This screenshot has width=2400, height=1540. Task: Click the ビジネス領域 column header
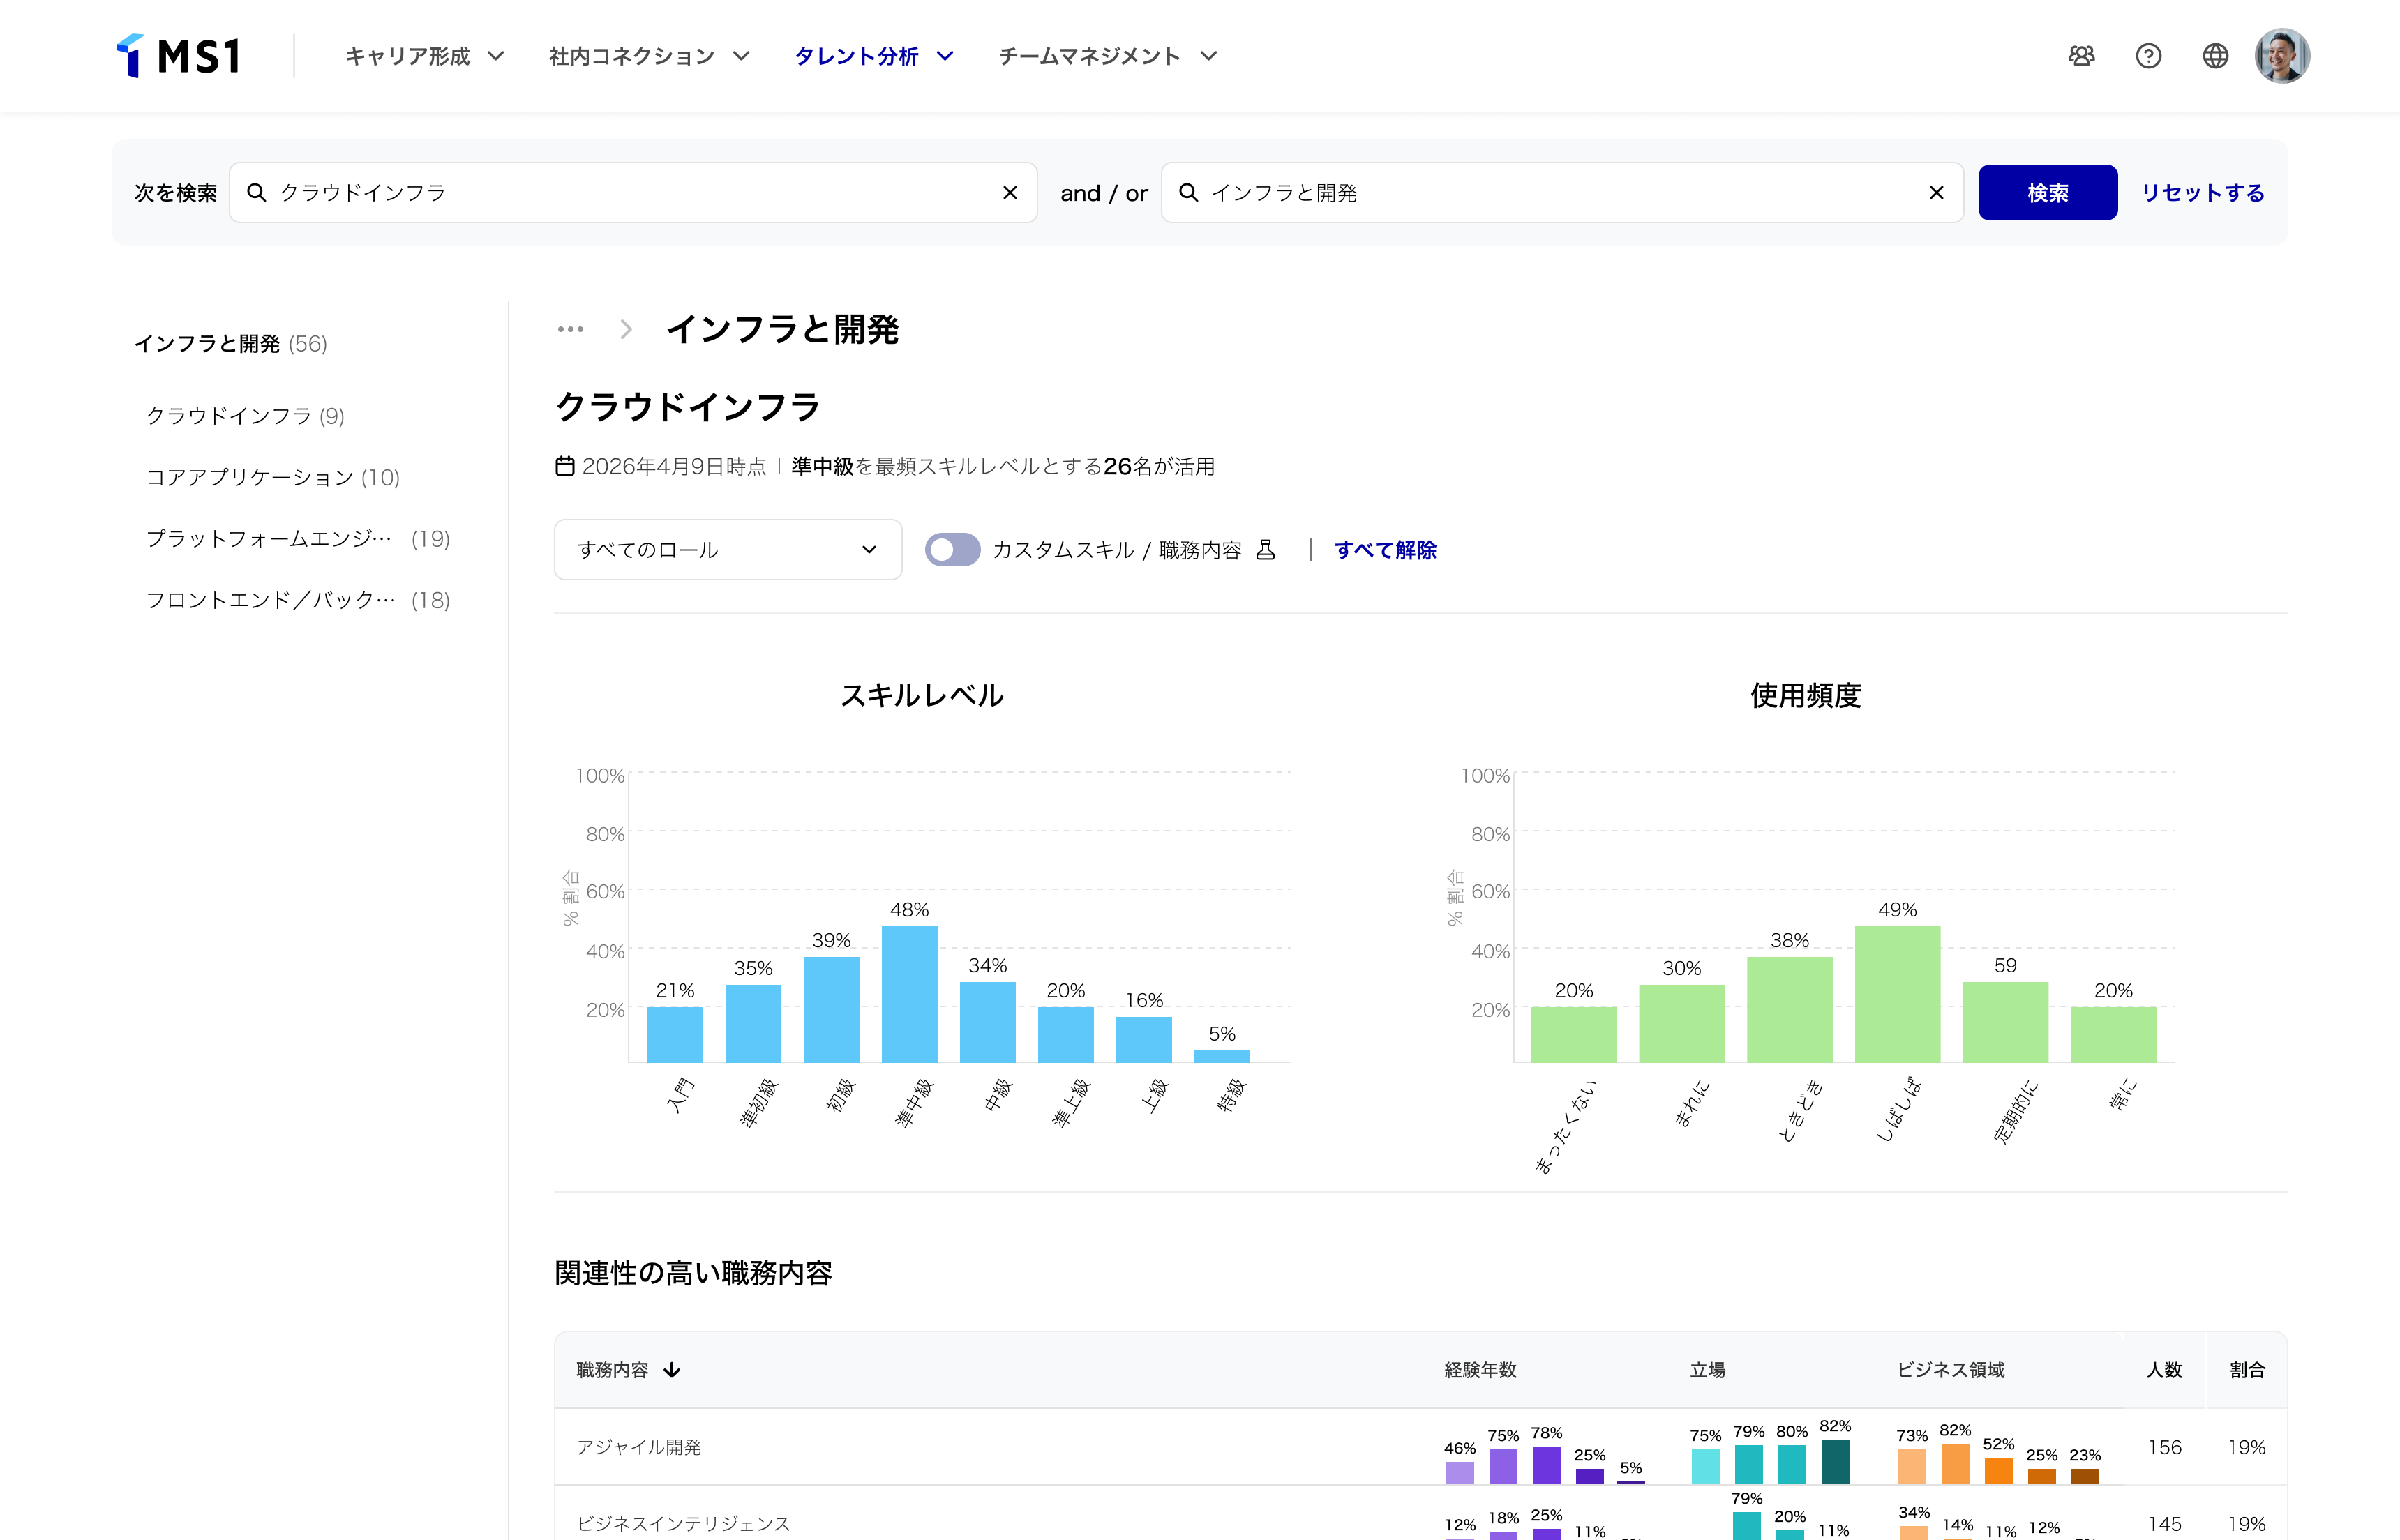[x=1951, y=1370]
